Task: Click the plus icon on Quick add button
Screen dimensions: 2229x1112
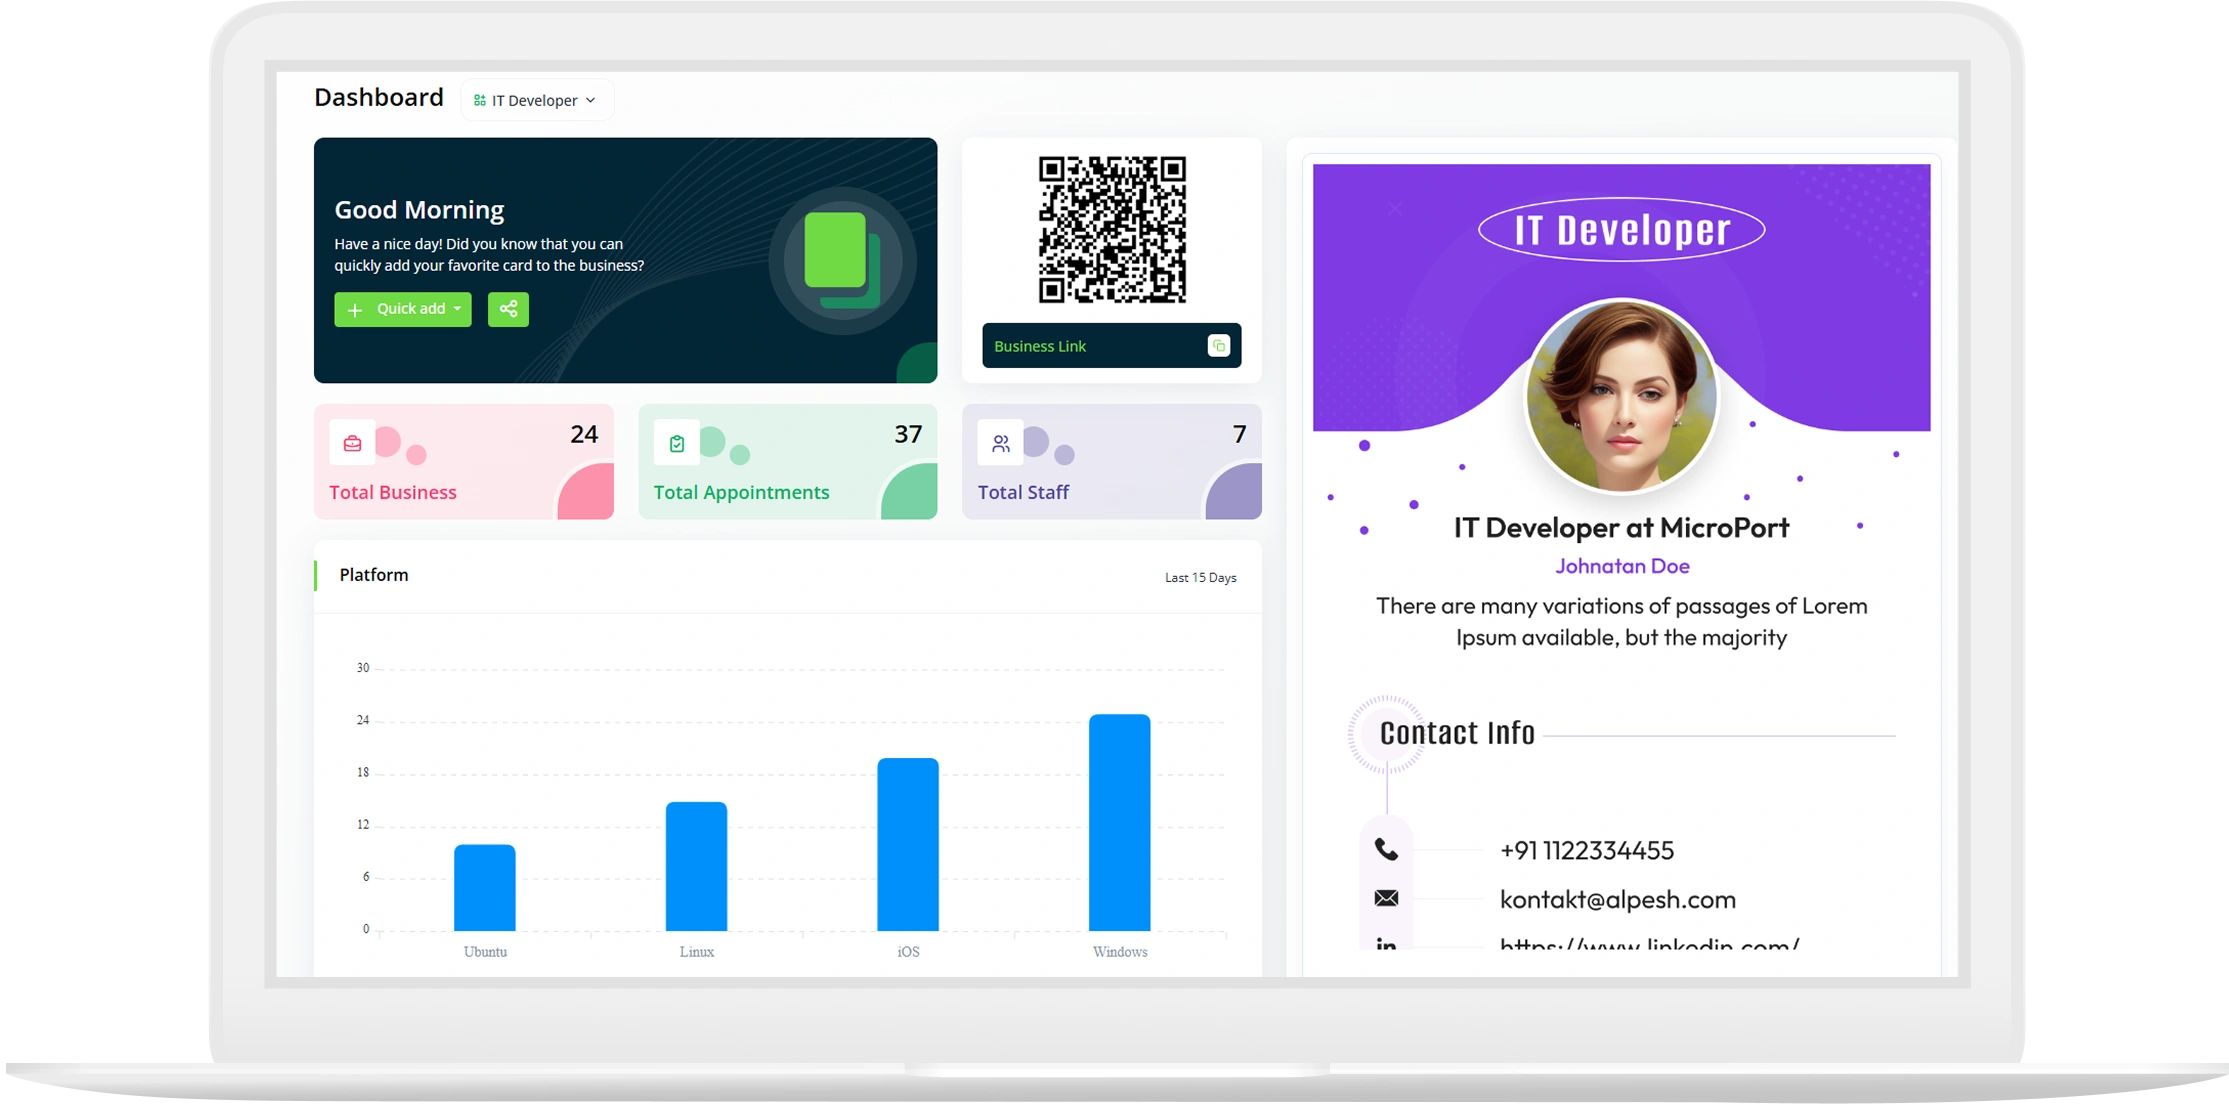Action: click(357, 309)
